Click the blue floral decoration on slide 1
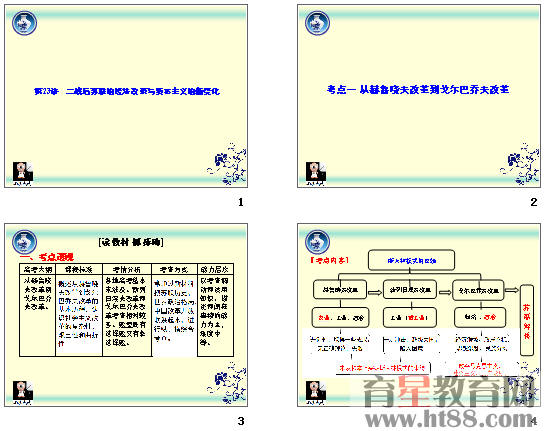The height and width of the screenshot is (431, 550). click(x=227, y=163)
